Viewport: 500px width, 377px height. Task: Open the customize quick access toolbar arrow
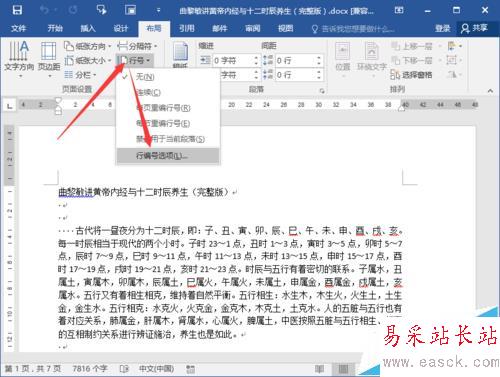[x=158, y=10]
